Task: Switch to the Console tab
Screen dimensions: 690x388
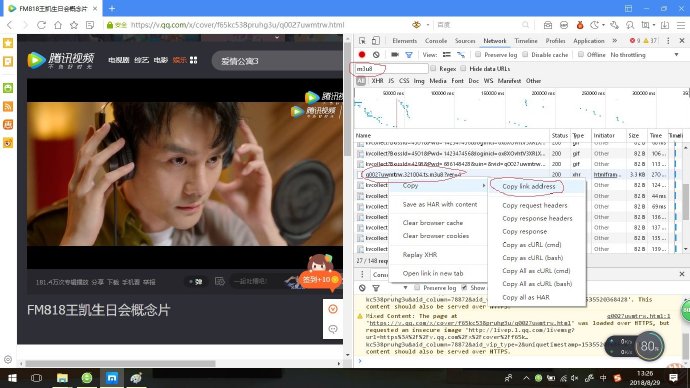Action: click(436, 40)
